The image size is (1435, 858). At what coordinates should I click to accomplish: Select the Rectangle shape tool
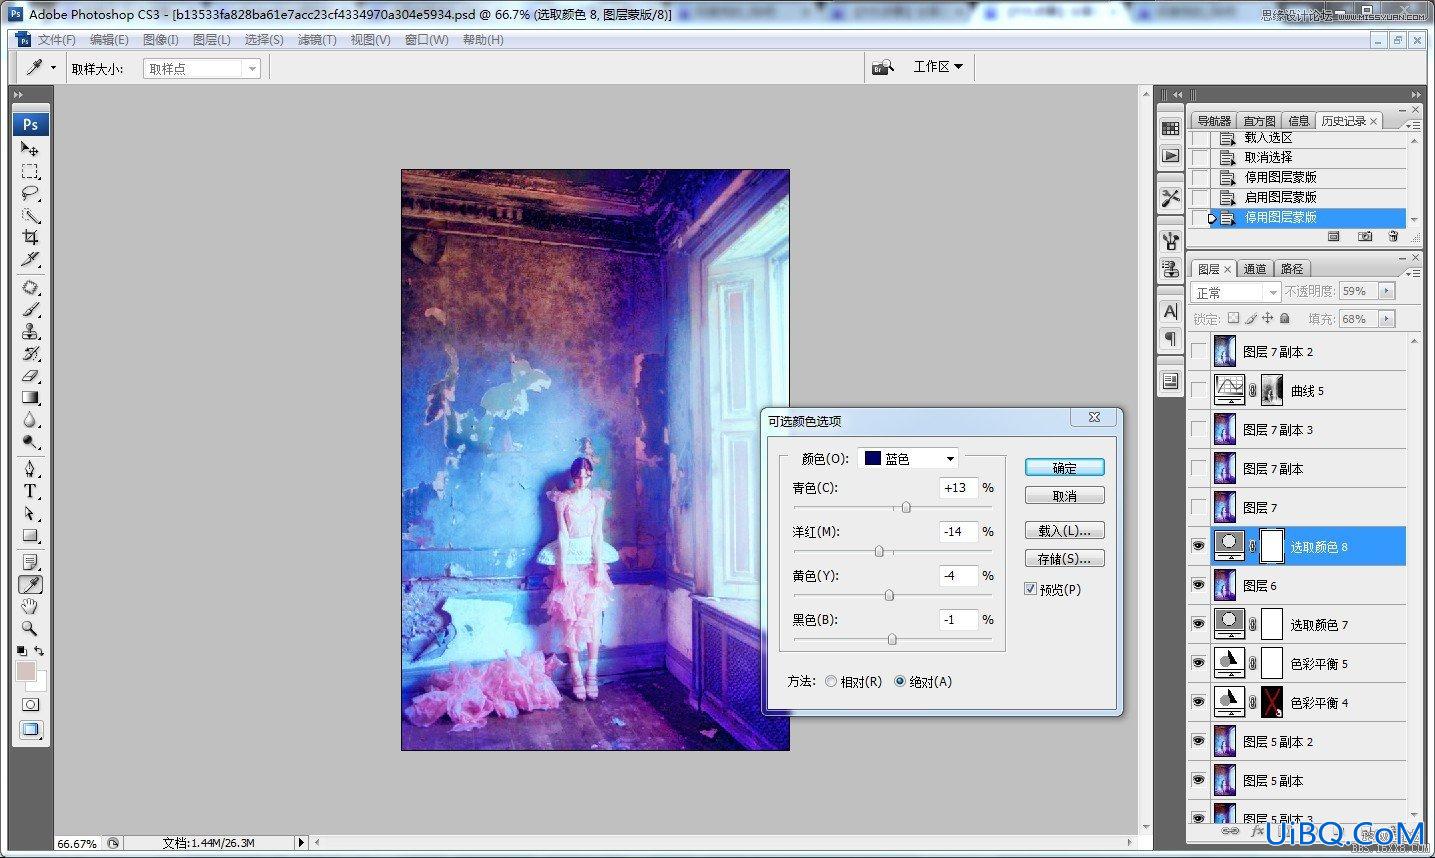tap(30, 536)
